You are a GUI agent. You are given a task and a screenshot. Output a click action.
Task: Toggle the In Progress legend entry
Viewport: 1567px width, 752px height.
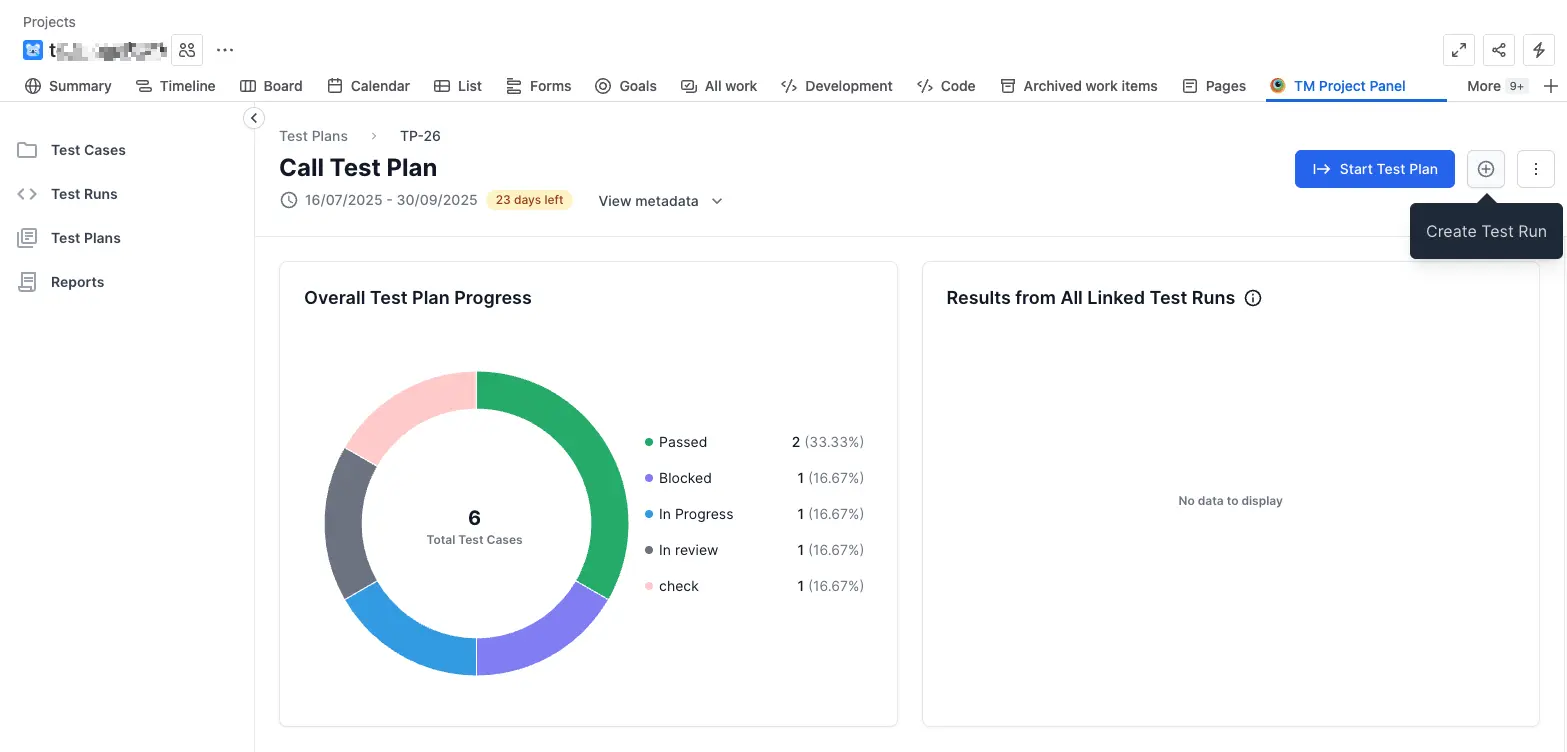[x=695, y=514]
